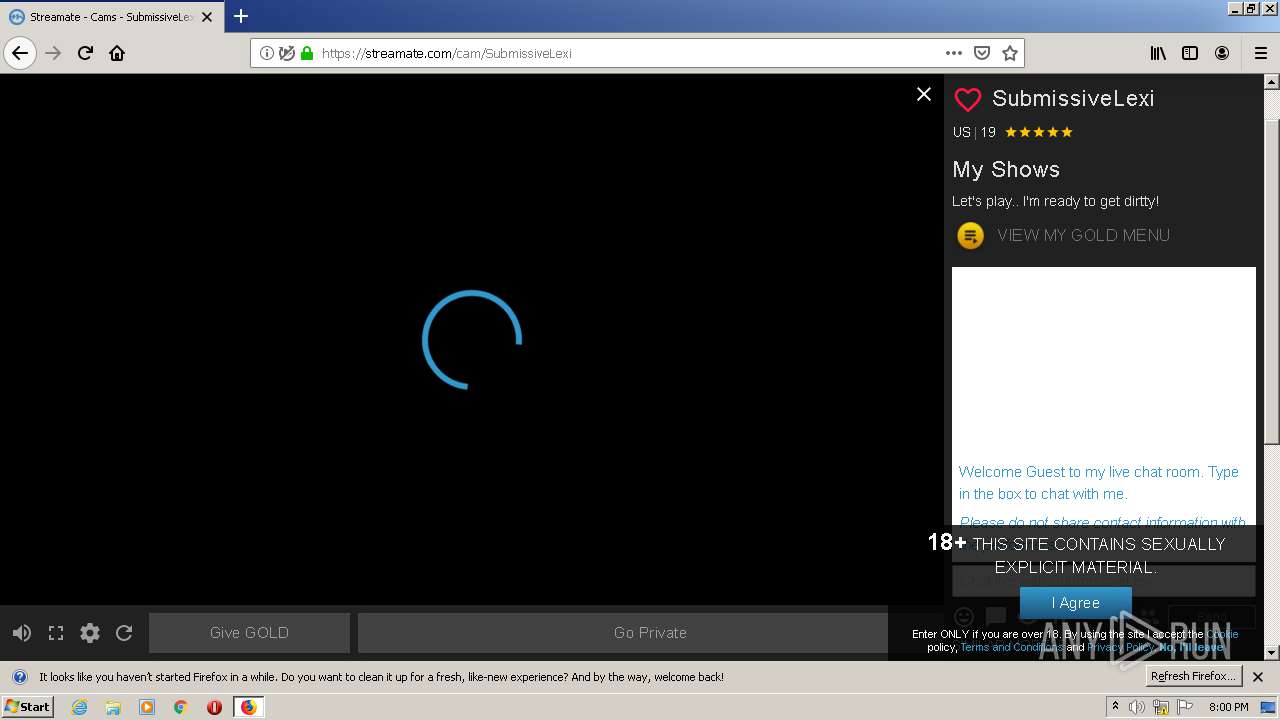Reload the page in Firefox
The width and height of the screenshot is (1280, 720).
85,53
